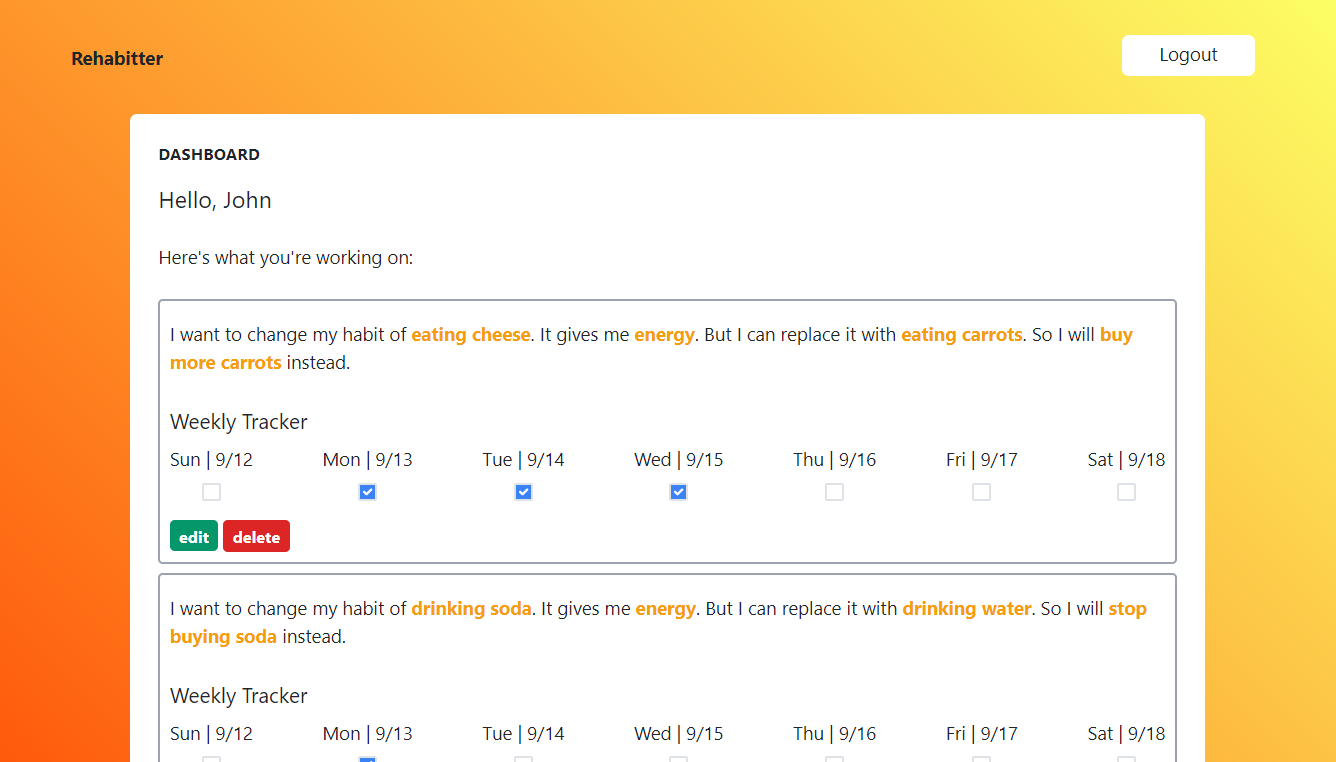Toggle the Mon 9/13 checkbox in the soda tracker
Image resolution: width=1336 pixels, height=762 pixels.
pyautogui.click(x=367, y=760)
